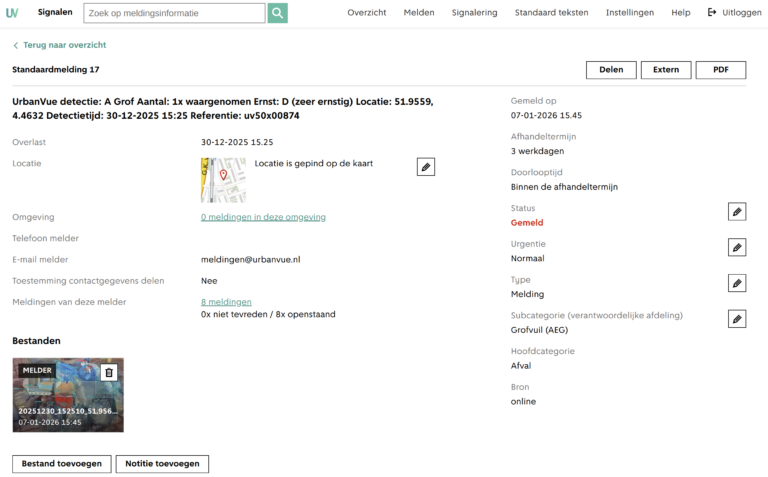Edit the Subcategorie pencil icon

tap(737, 319)
